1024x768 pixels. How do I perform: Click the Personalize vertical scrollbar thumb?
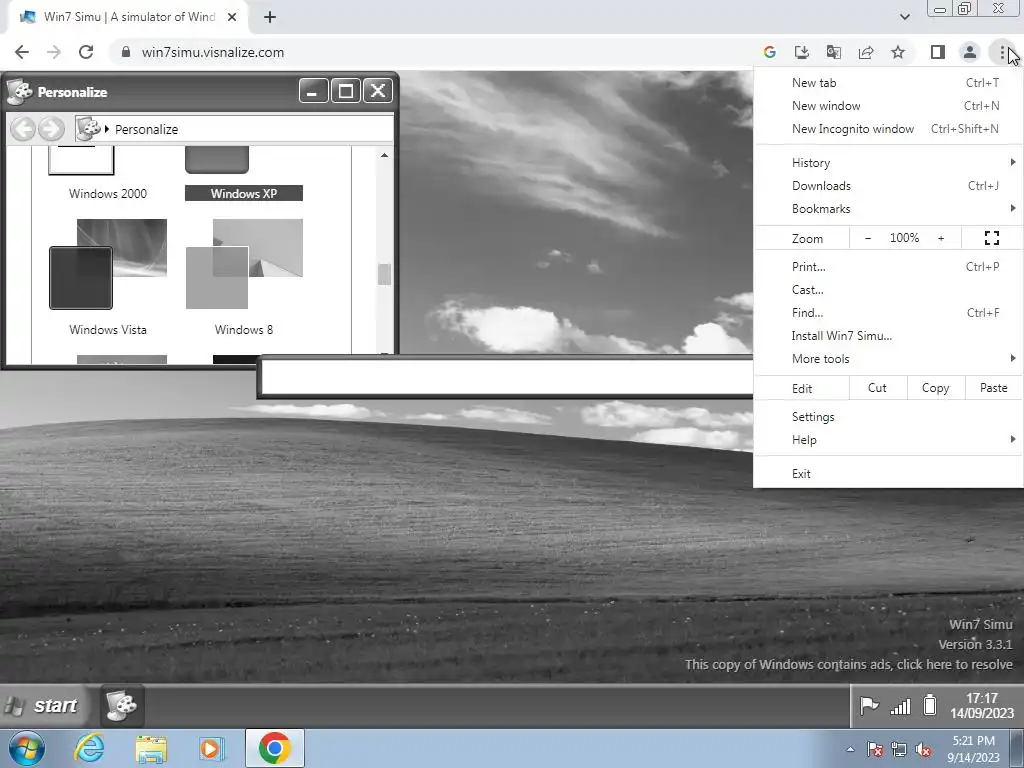[385, 274]
